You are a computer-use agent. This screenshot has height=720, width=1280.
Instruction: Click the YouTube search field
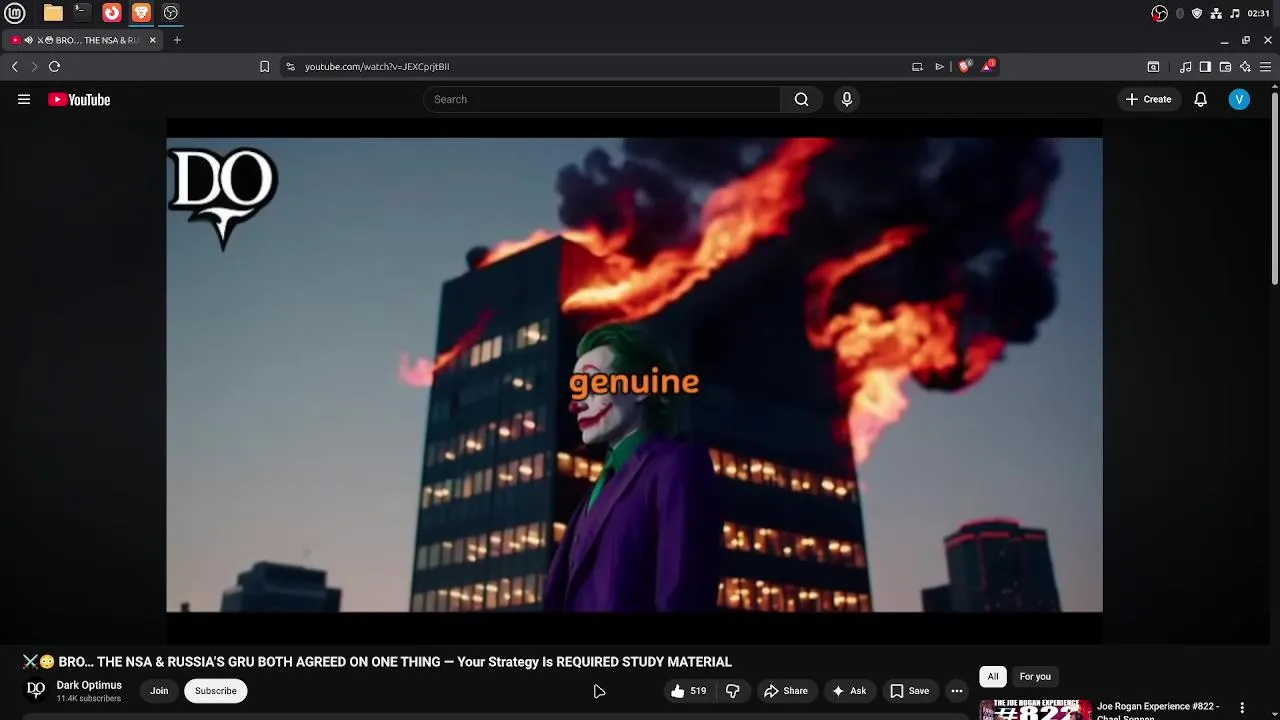[x=602, y=99]
